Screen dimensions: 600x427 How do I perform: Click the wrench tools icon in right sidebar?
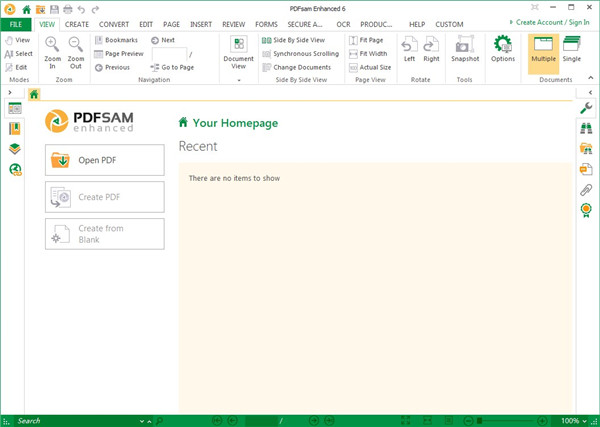(x=586, y=108)
